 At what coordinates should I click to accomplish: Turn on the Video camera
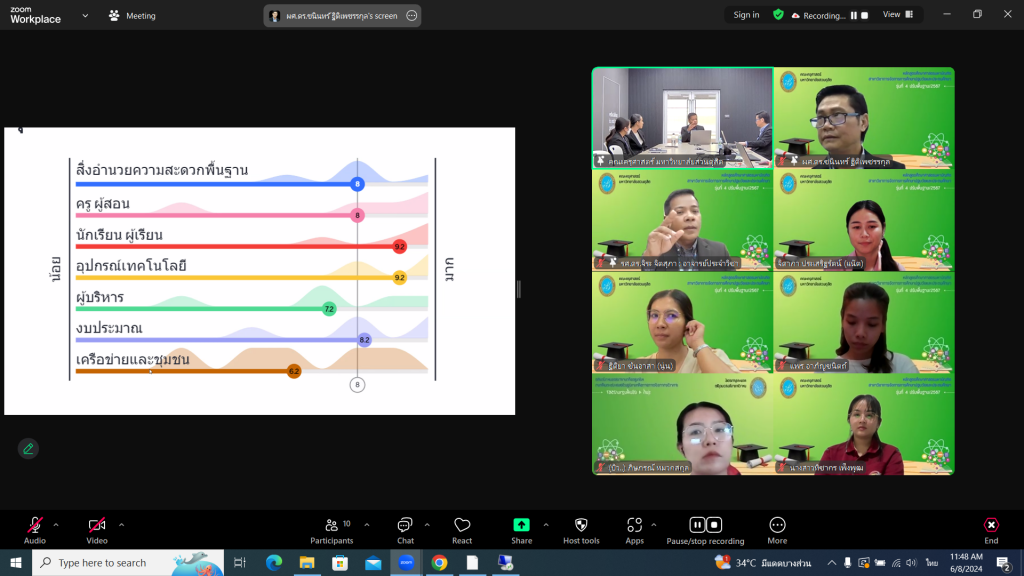pos(97,526)
